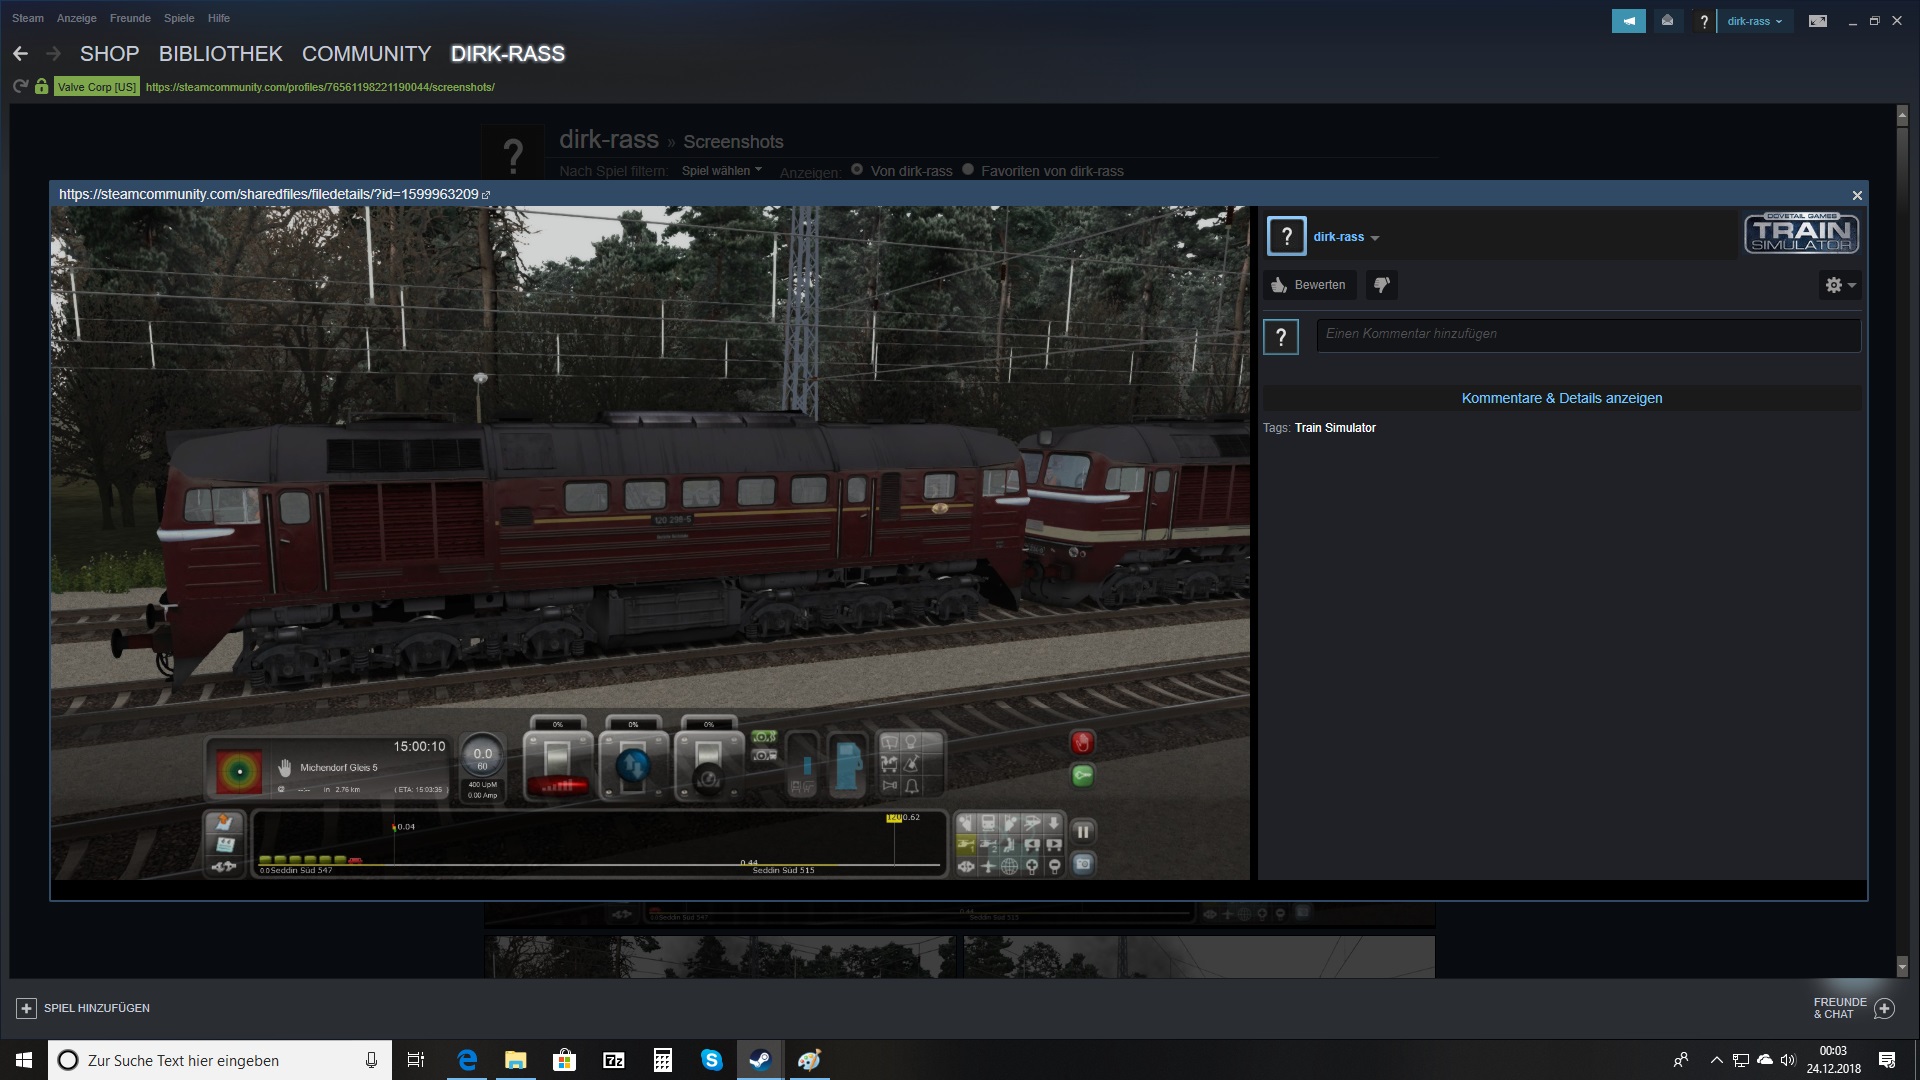Click Big Picture mode icon
This screenshot has height=1080, width=1920.
click(x=1818, y=21)
